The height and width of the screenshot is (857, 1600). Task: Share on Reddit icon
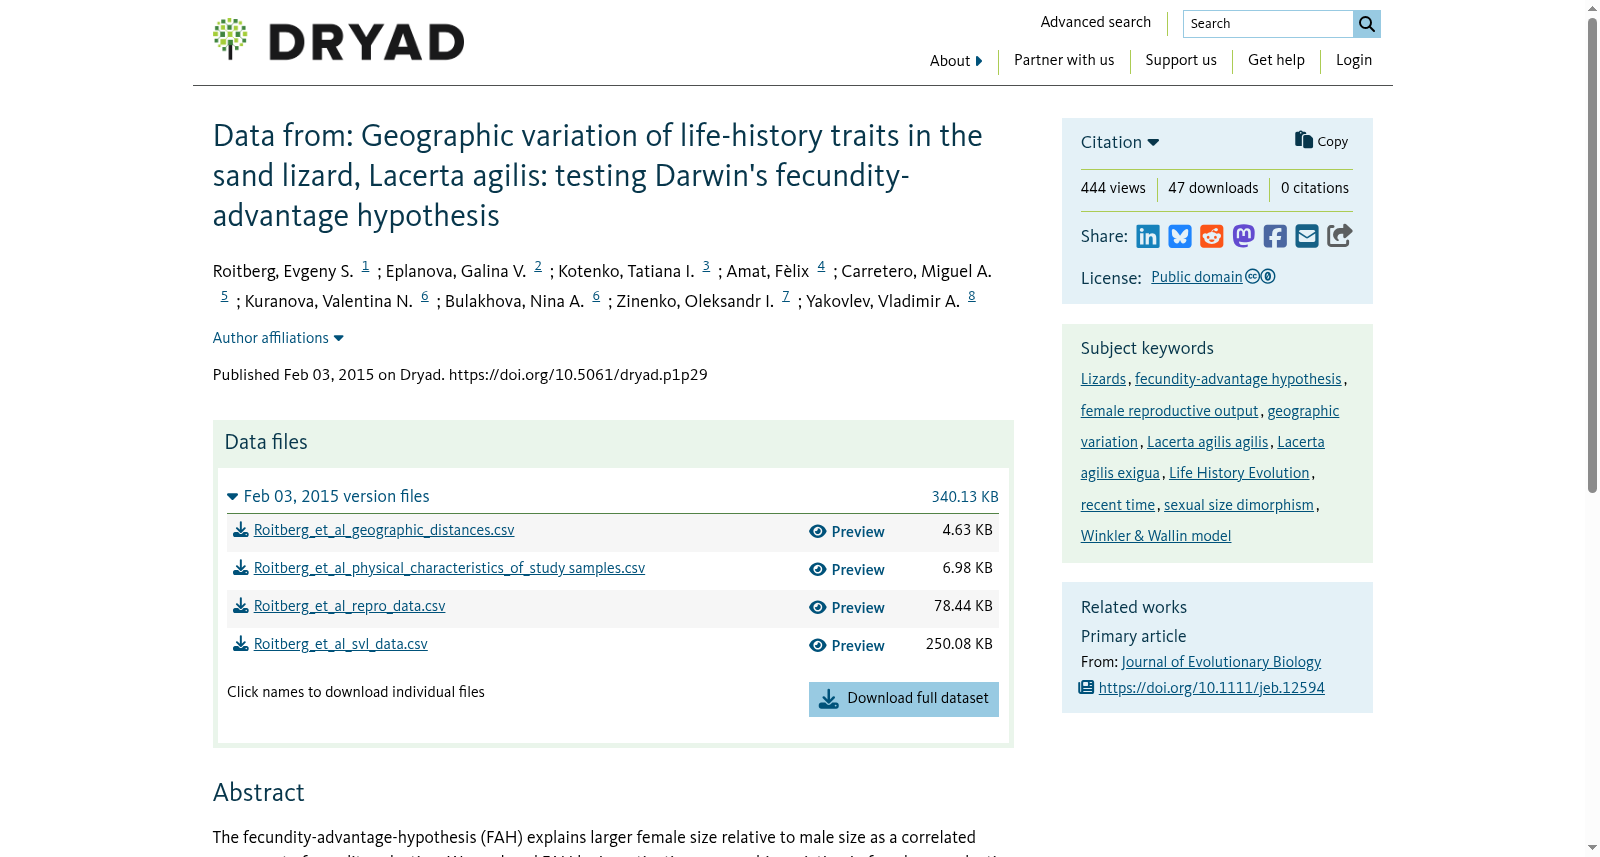pyautogui.click(x=1212, y=236)
